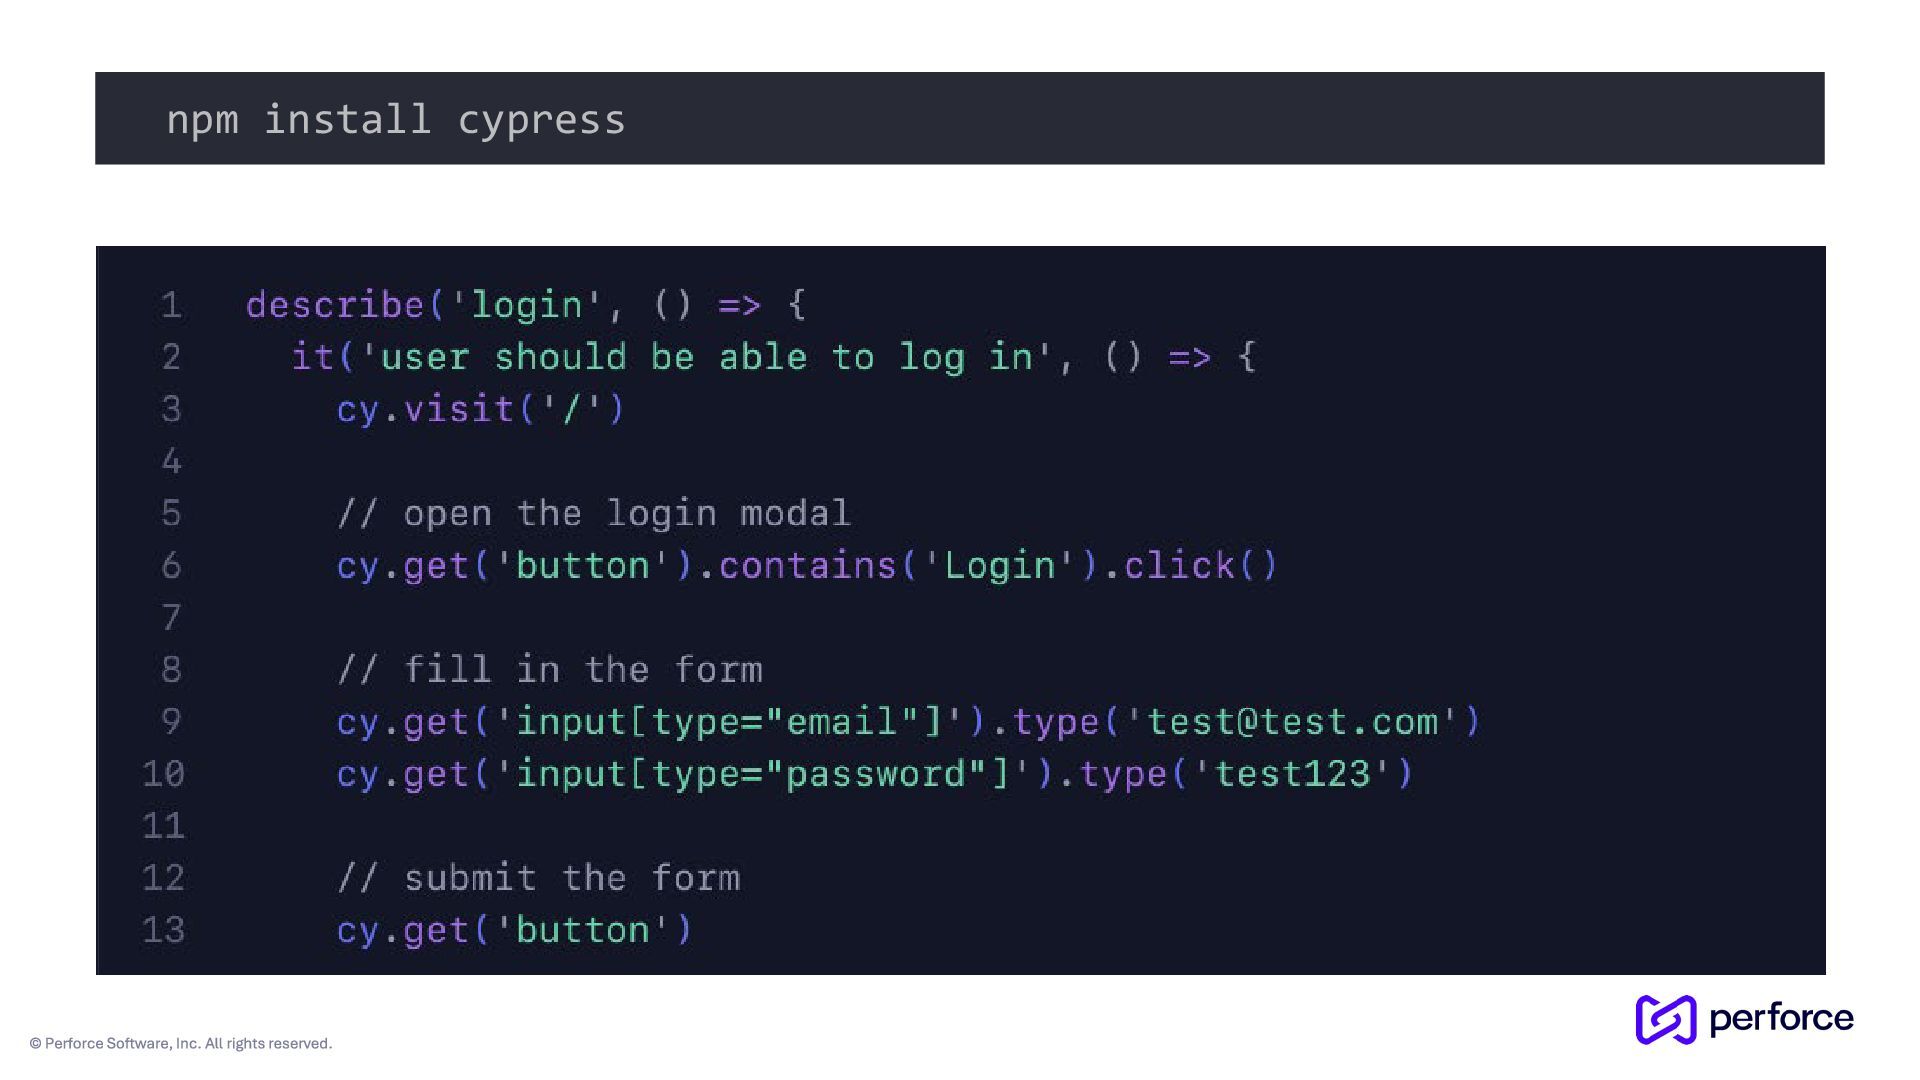Click 'user should be able to log in' text
The width and height of the screenshot is (1920, 1080).
(705, 357)
